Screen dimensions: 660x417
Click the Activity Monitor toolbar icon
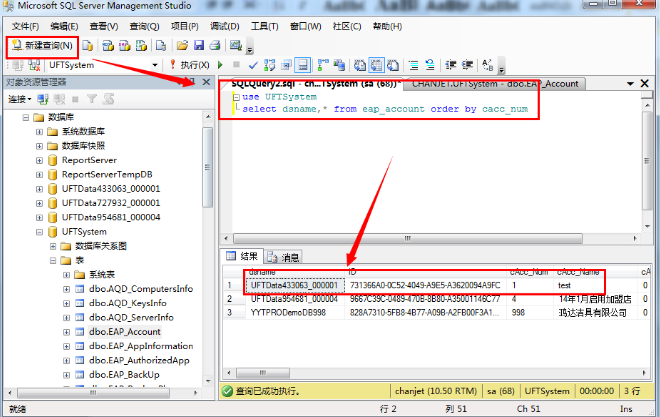tap(235, 45)
